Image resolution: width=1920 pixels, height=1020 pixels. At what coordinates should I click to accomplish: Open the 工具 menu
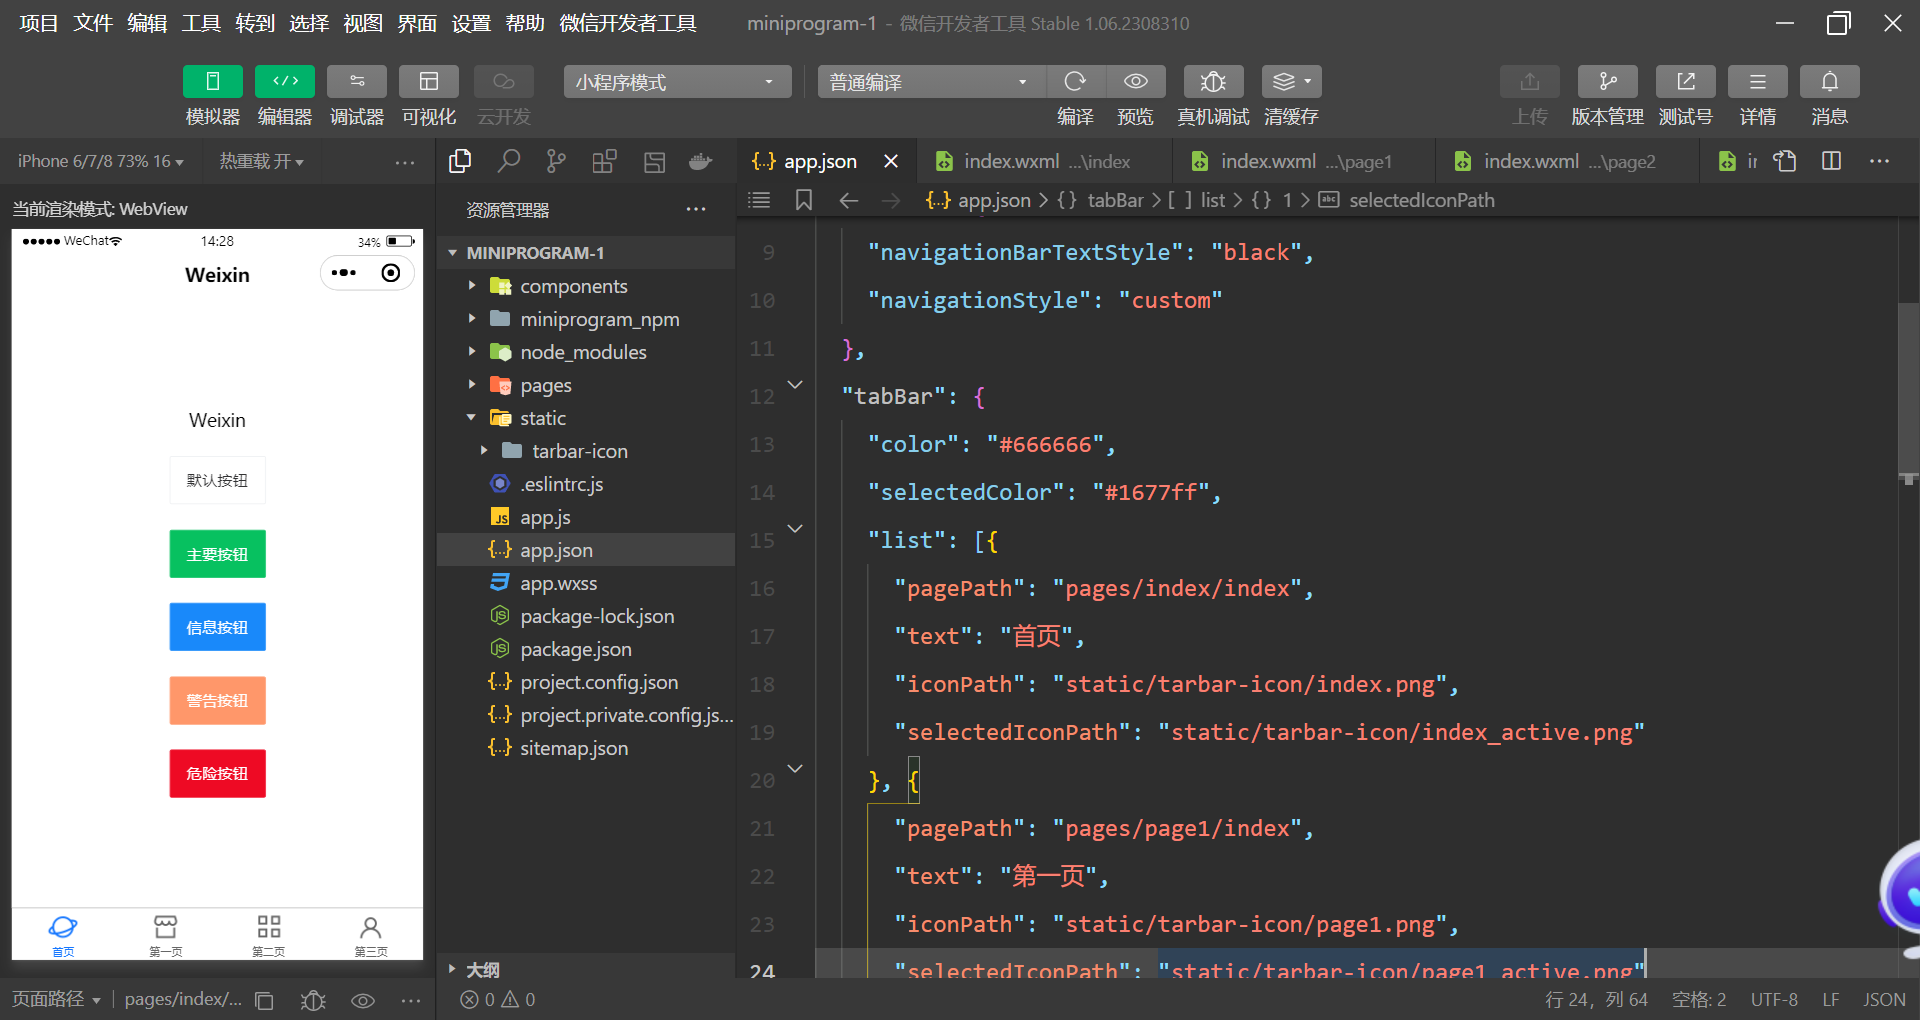pyautogui.click(x=201, y=23)
